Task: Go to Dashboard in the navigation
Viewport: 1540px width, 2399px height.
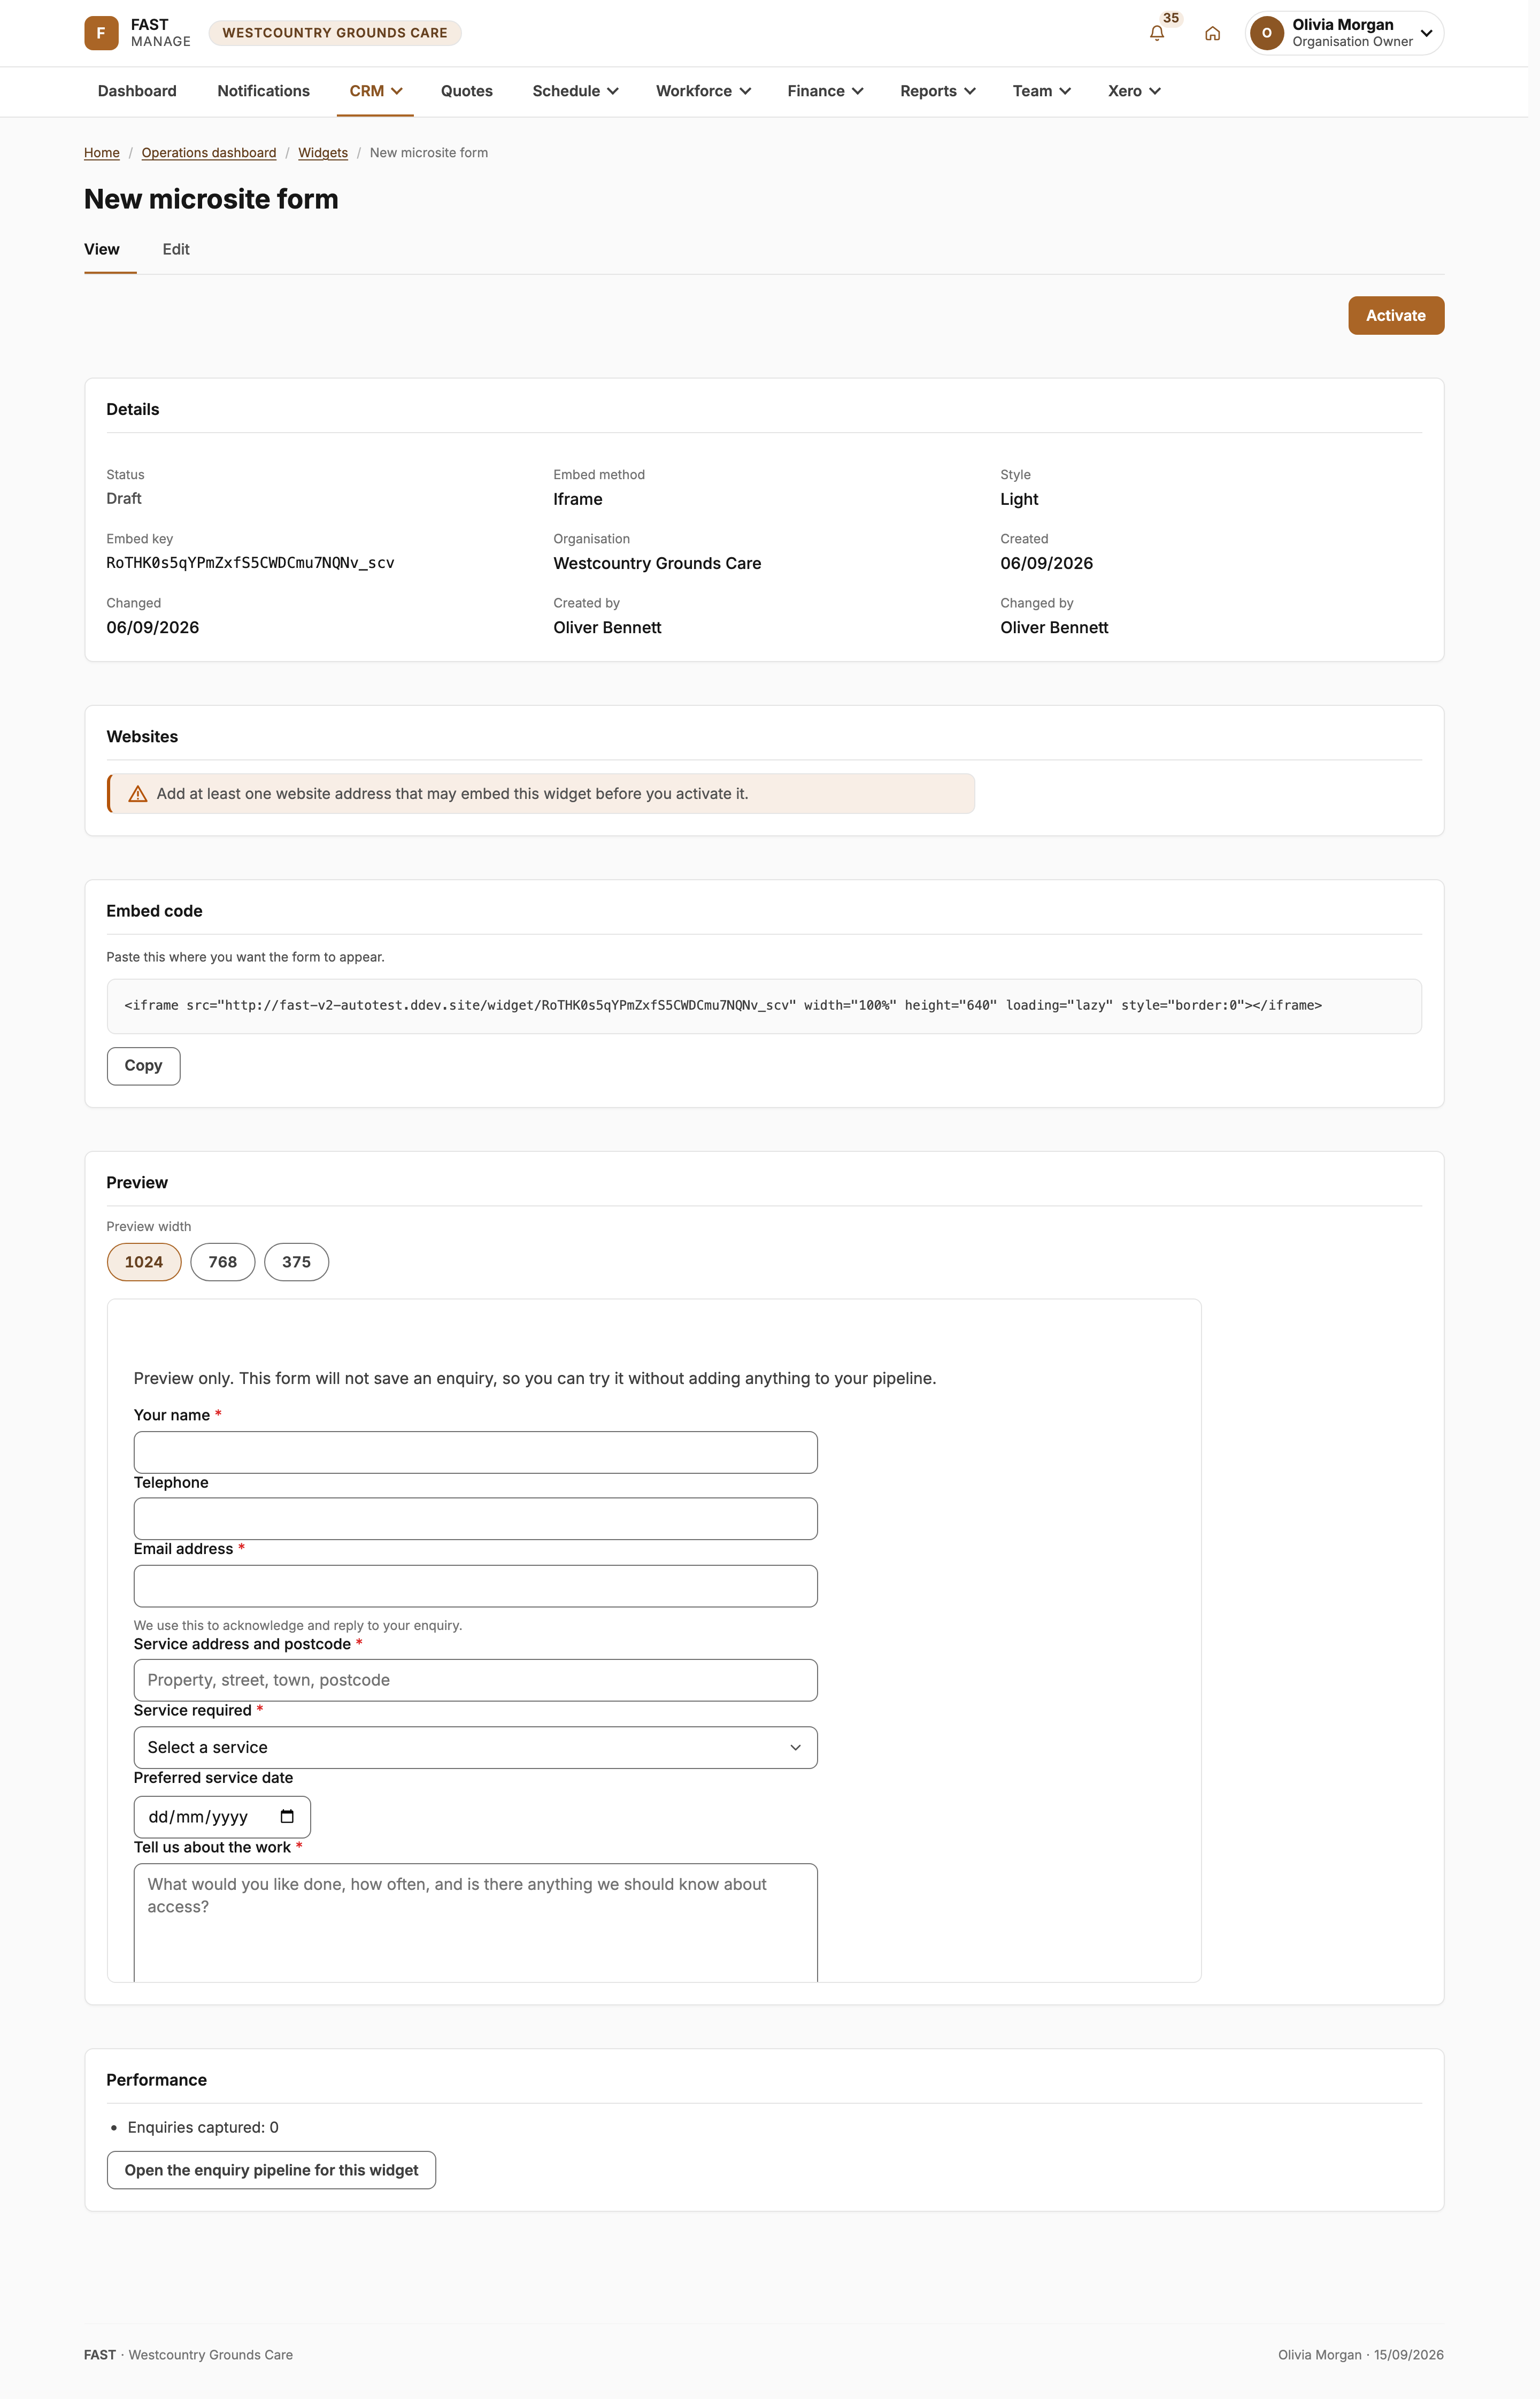Action: (137, 91)
